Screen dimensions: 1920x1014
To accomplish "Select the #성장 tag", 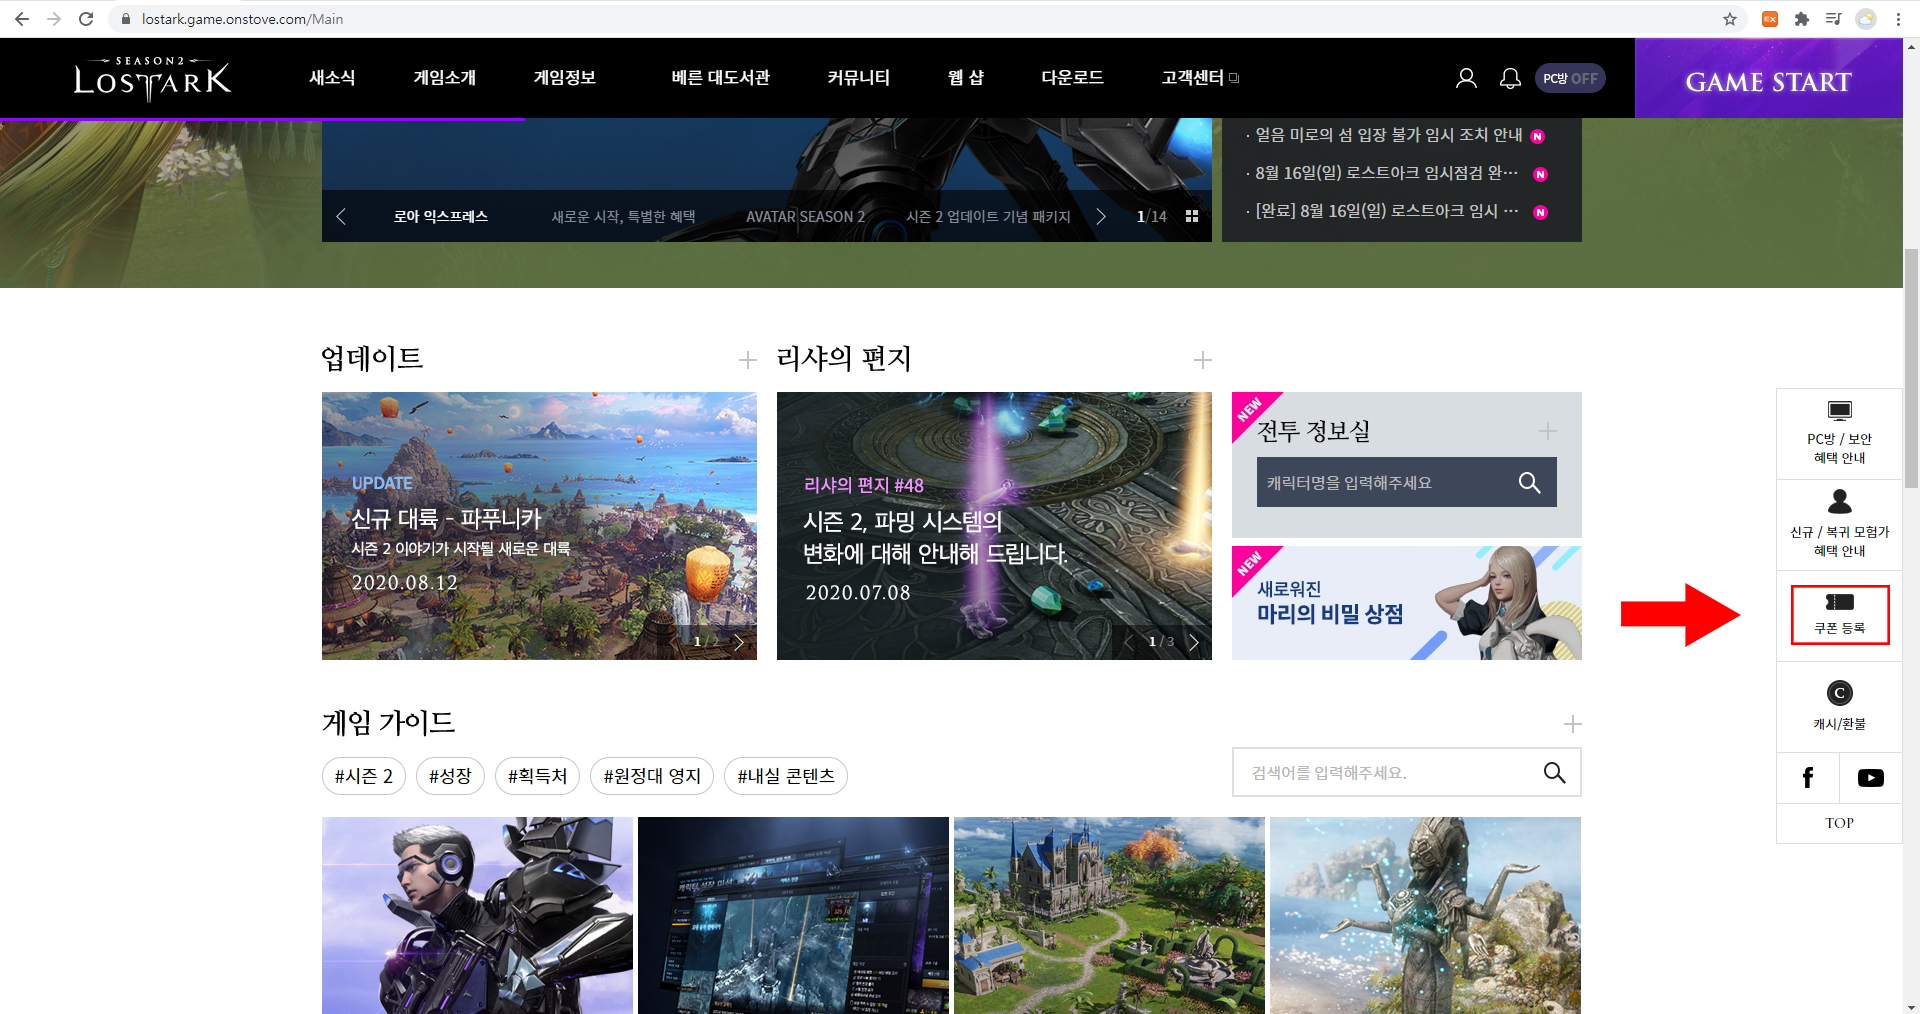I will [450, 776].
